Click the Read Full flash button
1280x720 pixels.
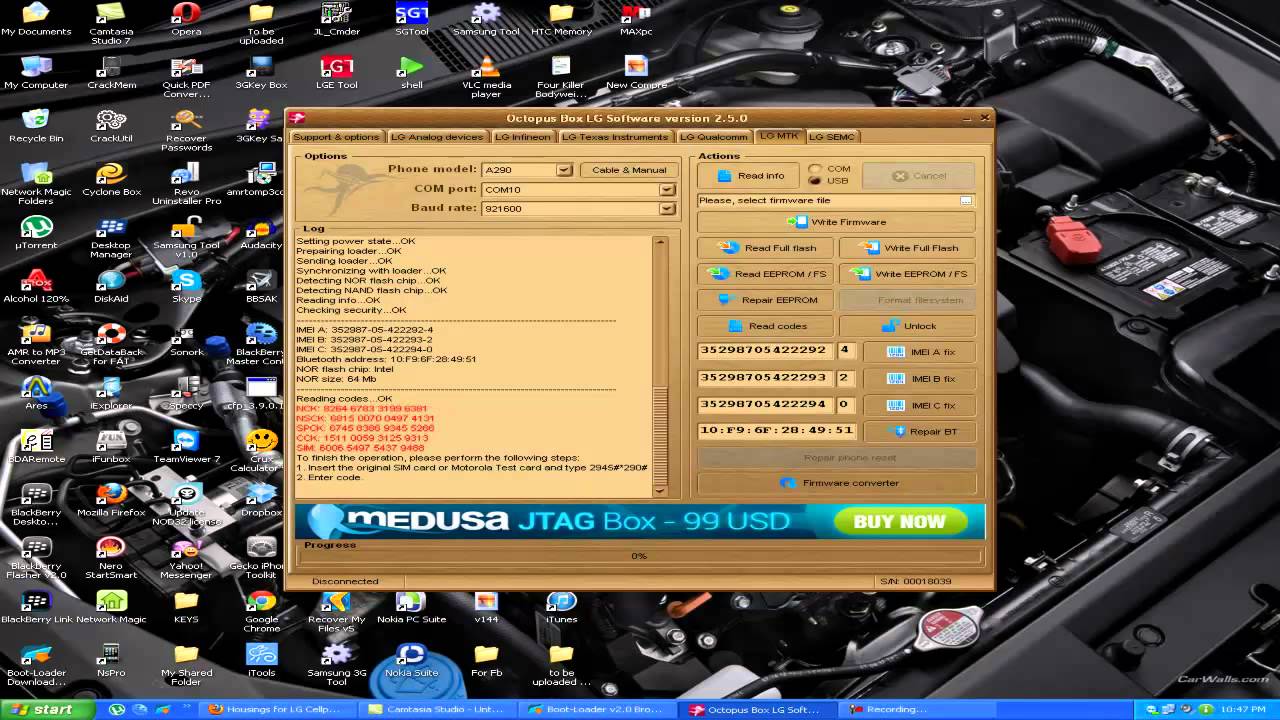point(766,248)
